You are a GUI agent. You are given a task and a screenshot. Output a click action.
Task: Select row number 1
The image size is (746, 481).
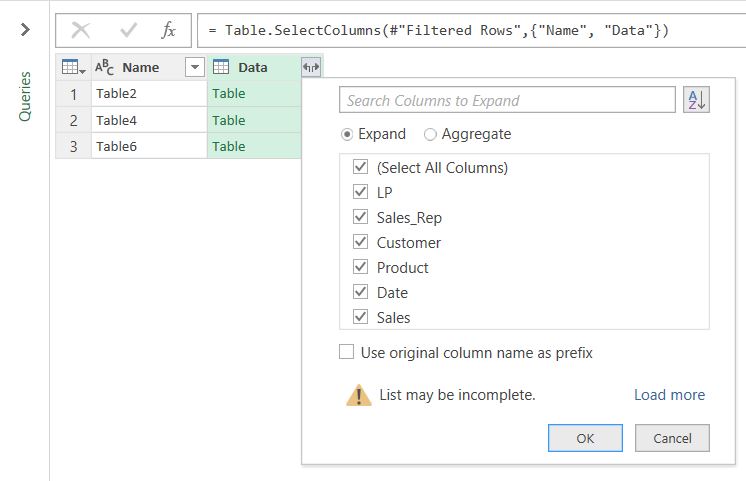click(73, 94)
